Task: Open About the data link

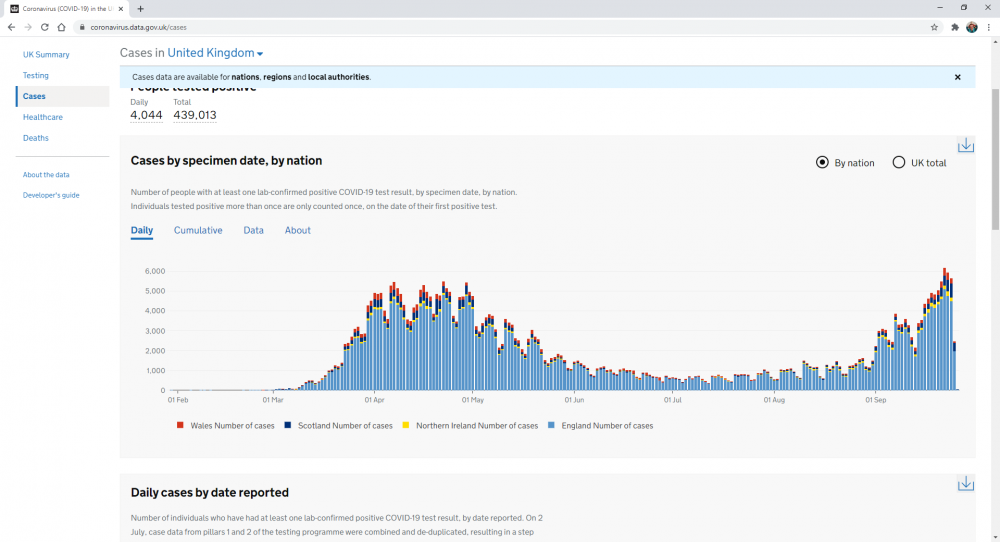Action: point(46,175)
